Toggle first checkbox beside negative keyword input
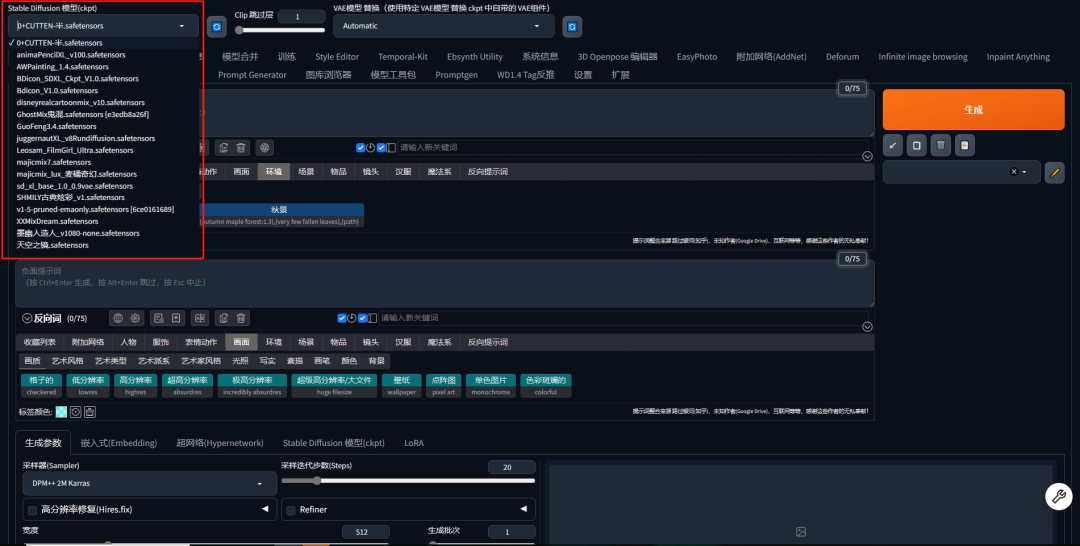 click(342, 318)
